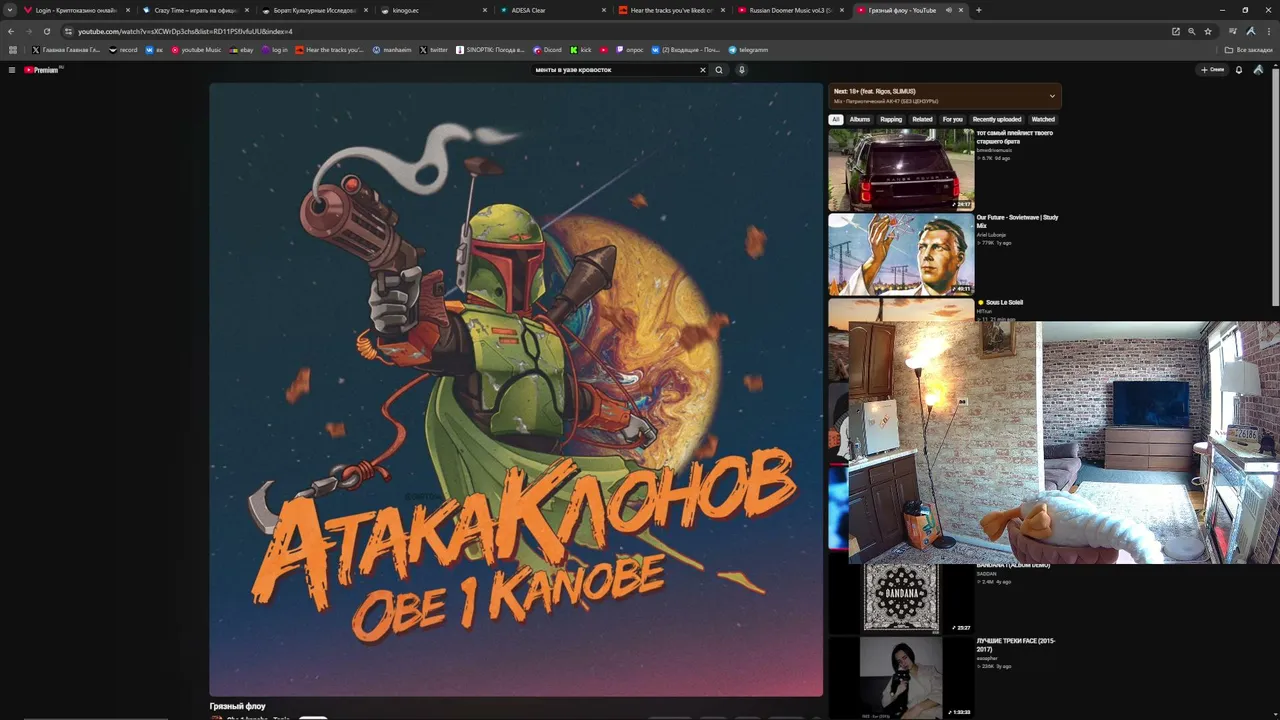Open the browser three-dot menu

[1269, 31]
